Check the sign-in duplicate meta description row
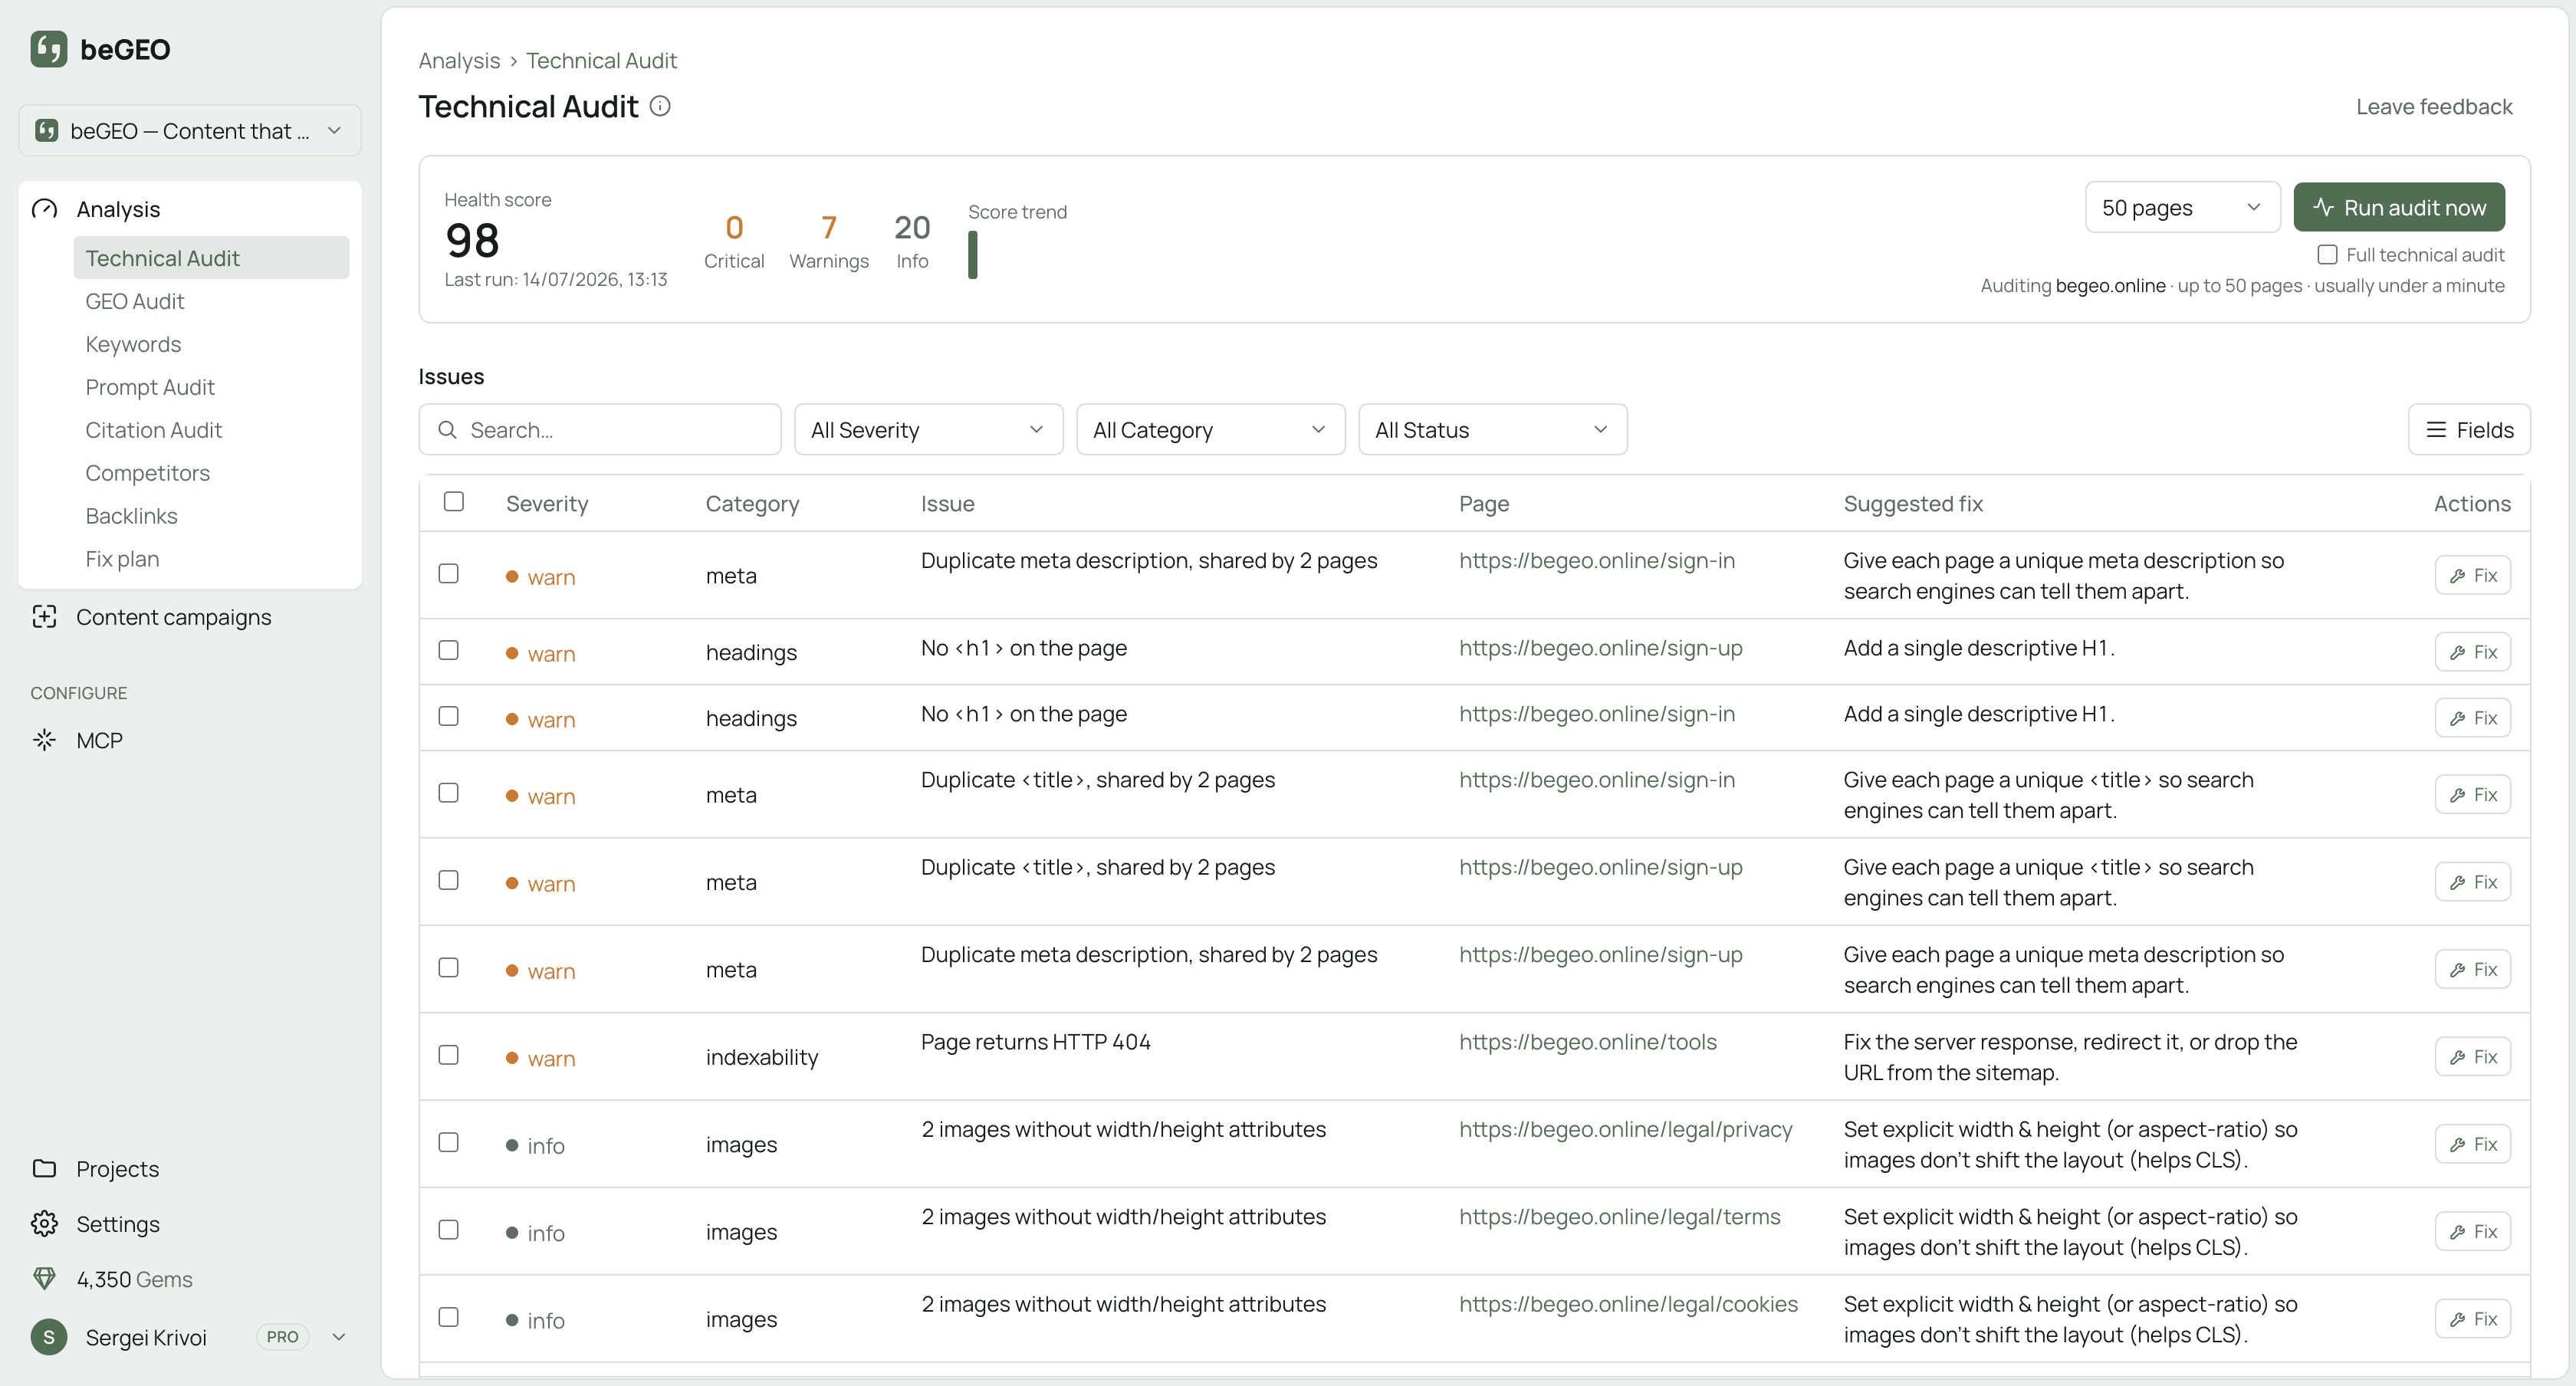Image resolution: width=2576 pixels, height=1386 pixels. click(x=449, y=573)
